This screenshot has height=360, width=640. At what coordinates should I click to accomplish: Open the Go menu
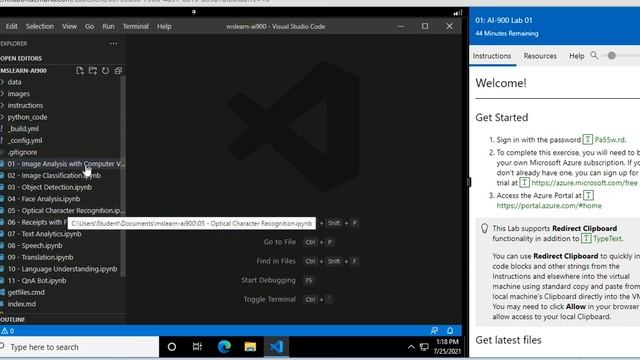point(89,26)
